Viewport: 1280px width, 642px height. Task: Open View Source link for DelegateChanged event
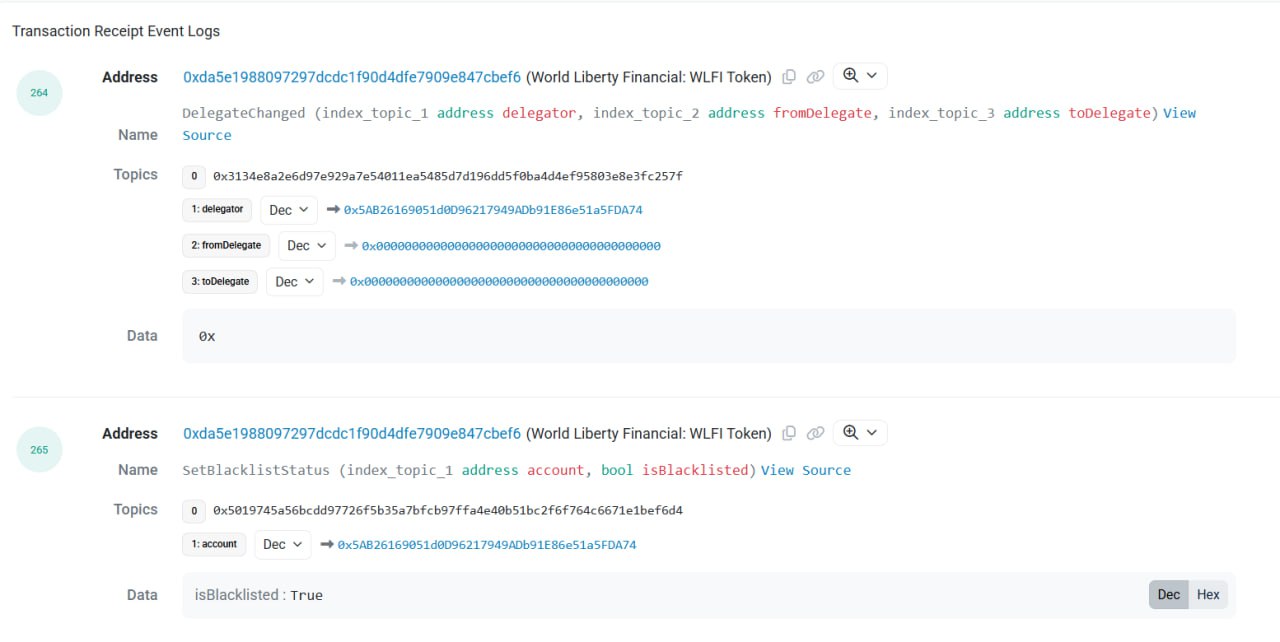point(1179,113)
